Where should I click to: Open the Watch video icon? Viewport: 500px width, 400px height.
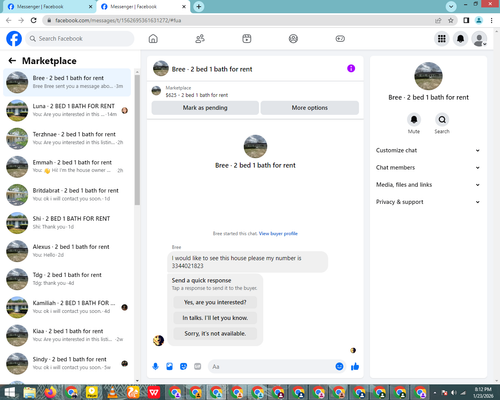pyautogui.click(x=247, y=39)
